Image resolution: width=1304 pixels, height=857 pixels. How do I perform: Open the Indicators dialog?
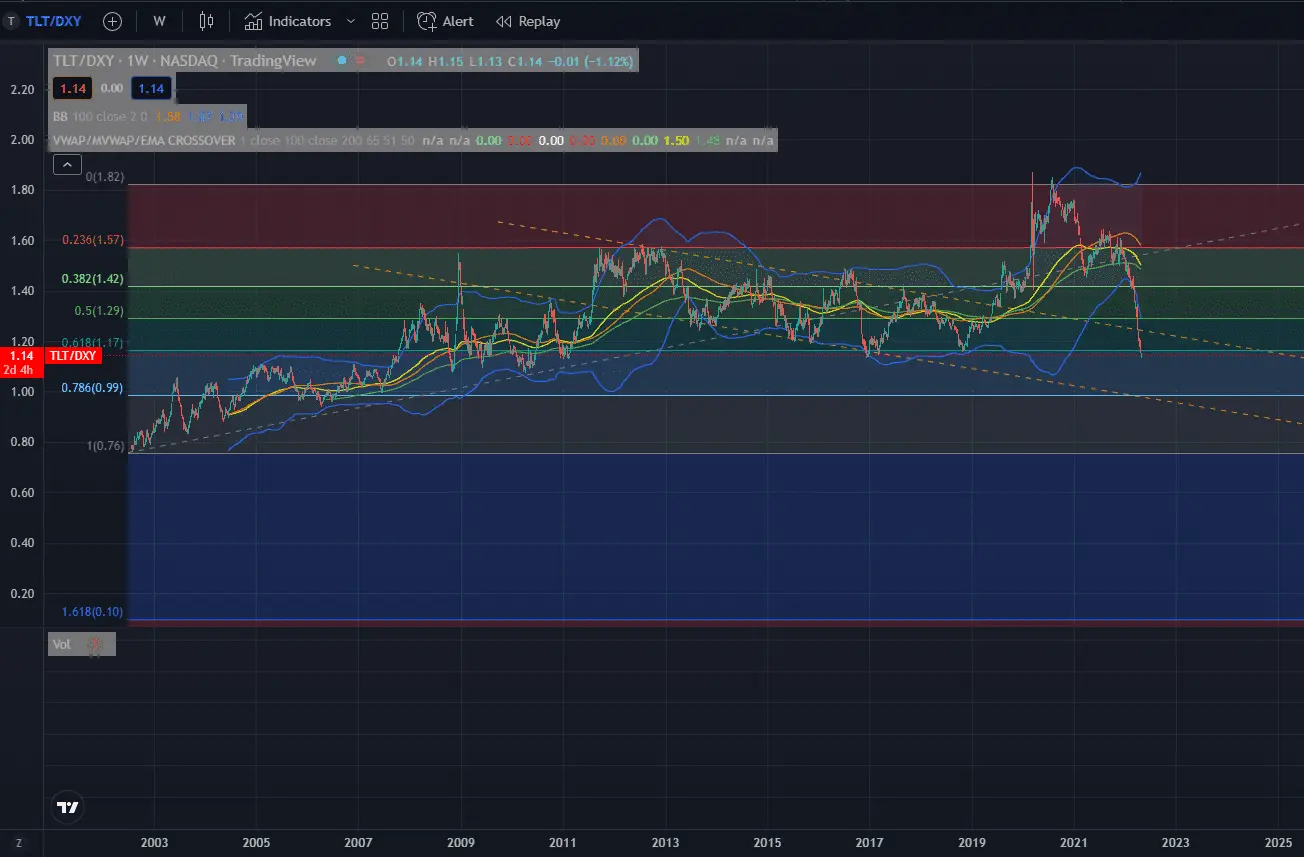288,21
